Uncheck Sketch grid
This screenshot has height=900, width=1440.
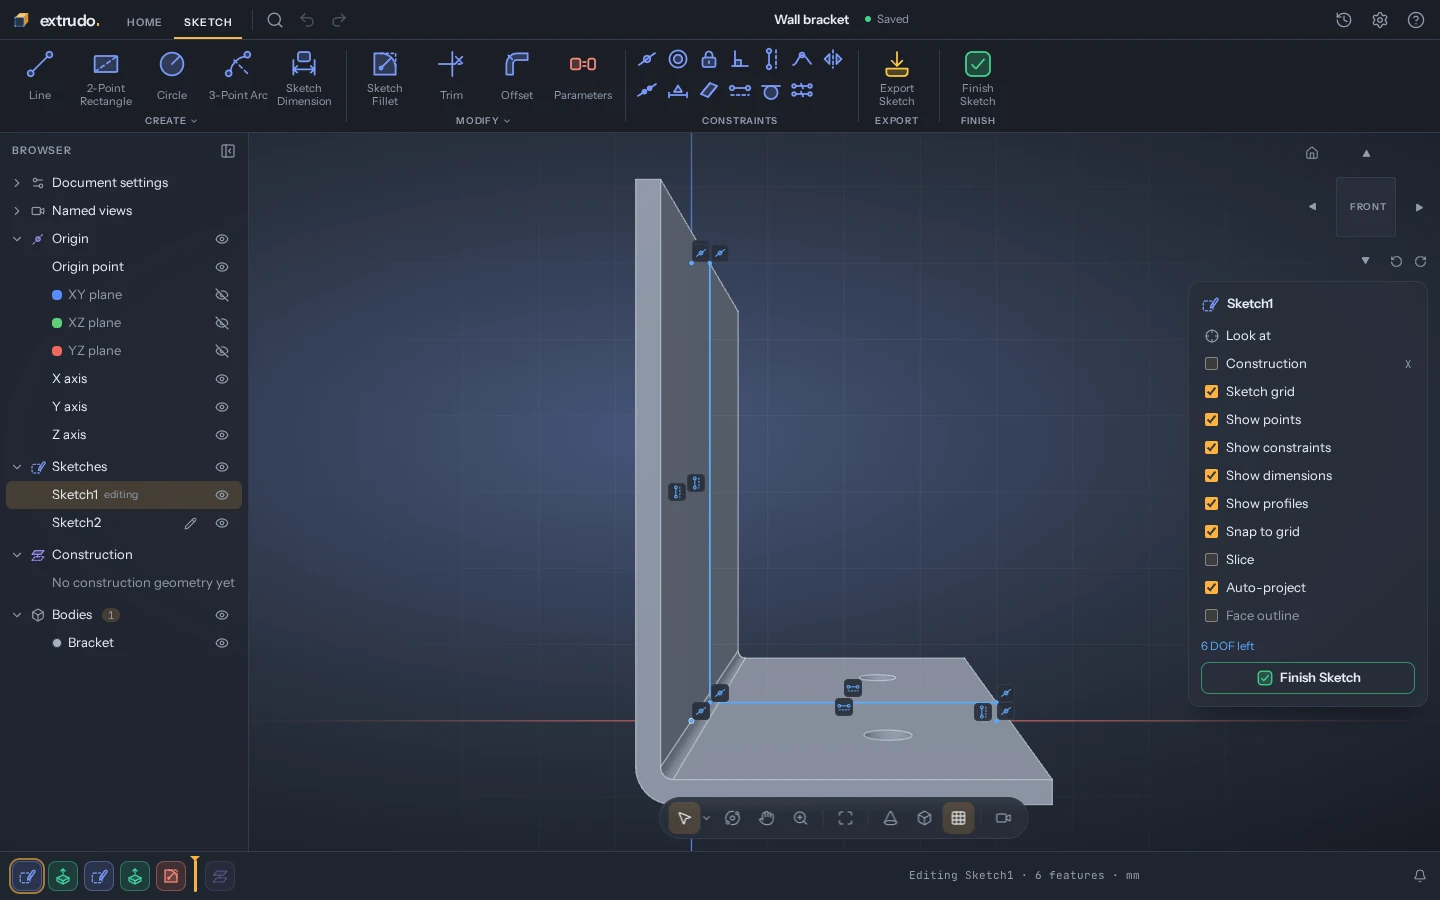[1212, 392]
